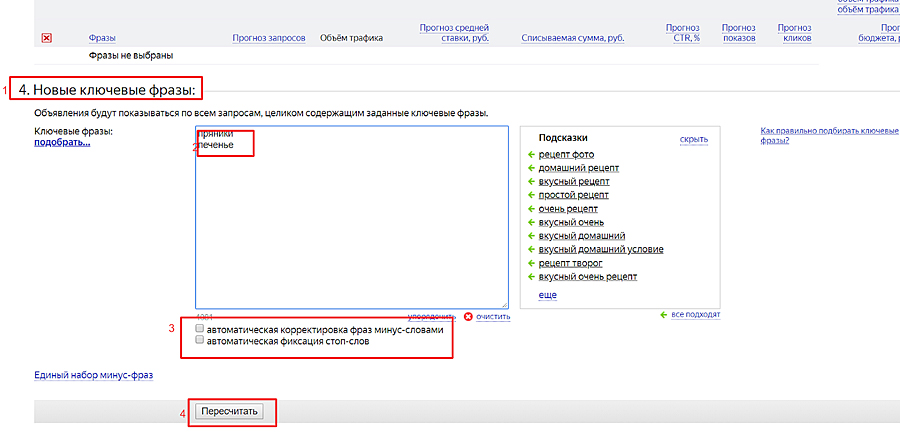Image resolution: width=900 pixels, height=437 pixels.
Task: Click the red clear icon next to 'очистить'
Action: pos(468,317)
